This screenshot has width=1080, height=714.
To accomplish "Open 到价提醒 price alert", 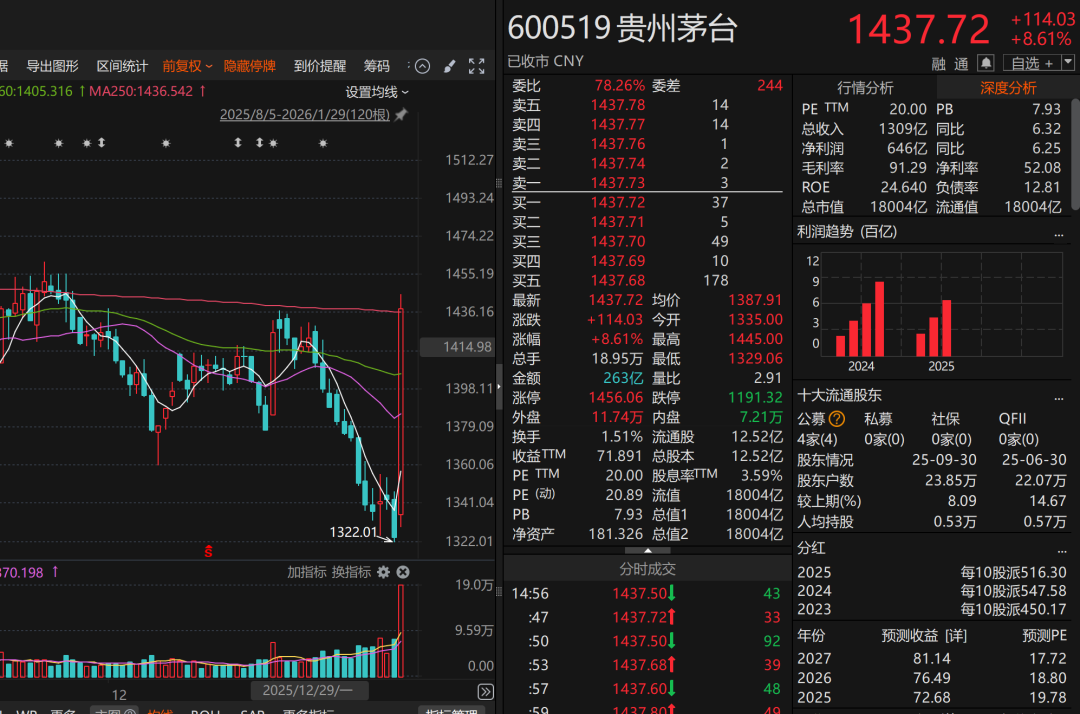I will pos(320,66).
